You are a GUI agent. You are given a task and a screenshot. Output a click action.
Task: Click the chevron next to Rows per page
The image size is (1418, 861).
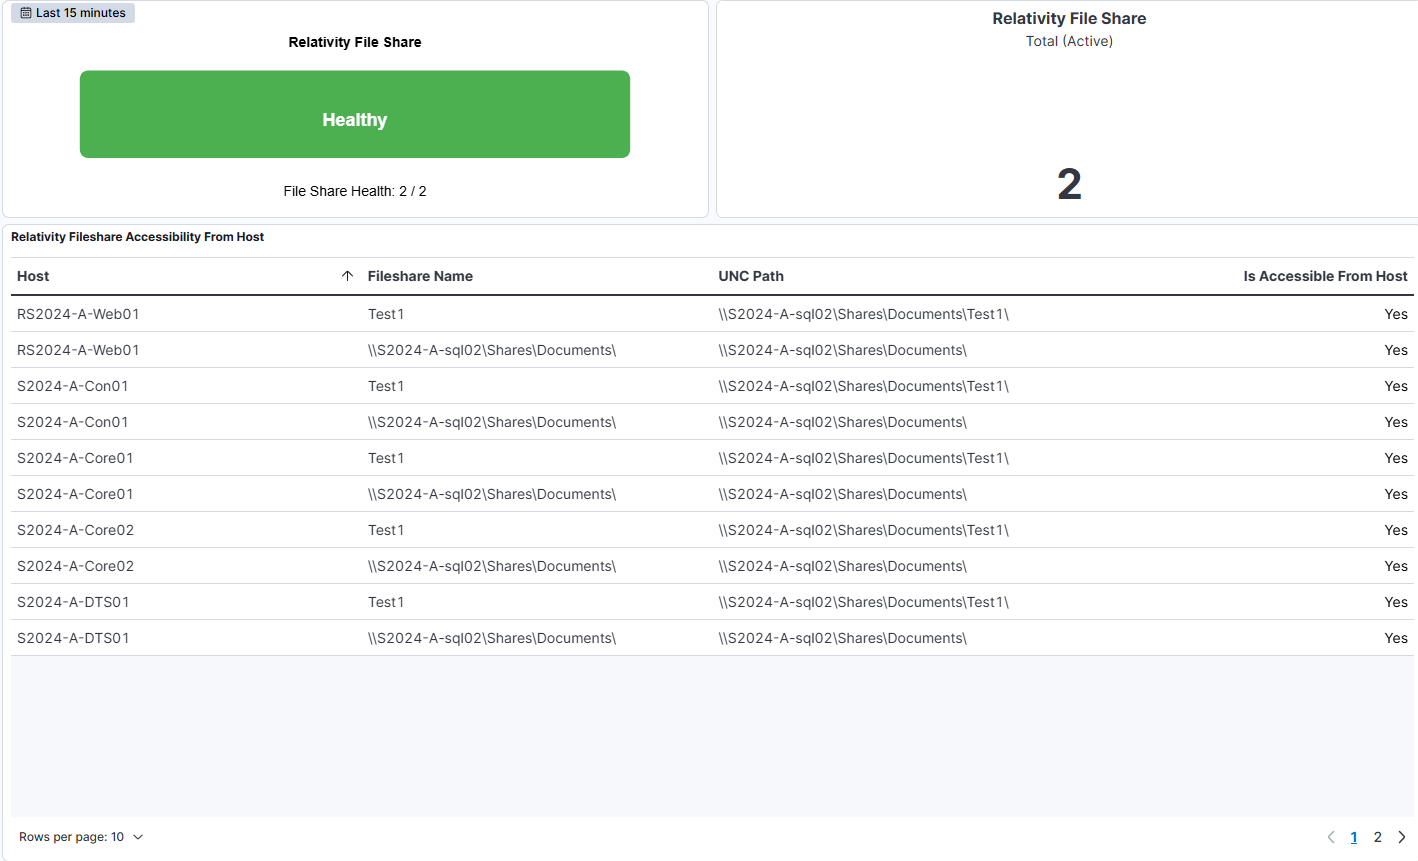tap(137, 837)
